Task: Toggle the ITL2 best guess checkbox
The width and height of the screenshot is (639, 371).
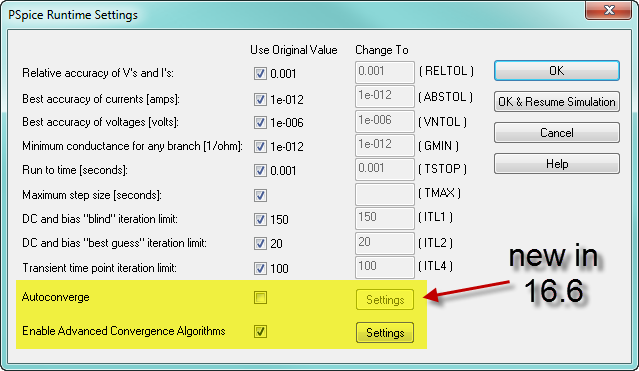Action: (260, 243)
